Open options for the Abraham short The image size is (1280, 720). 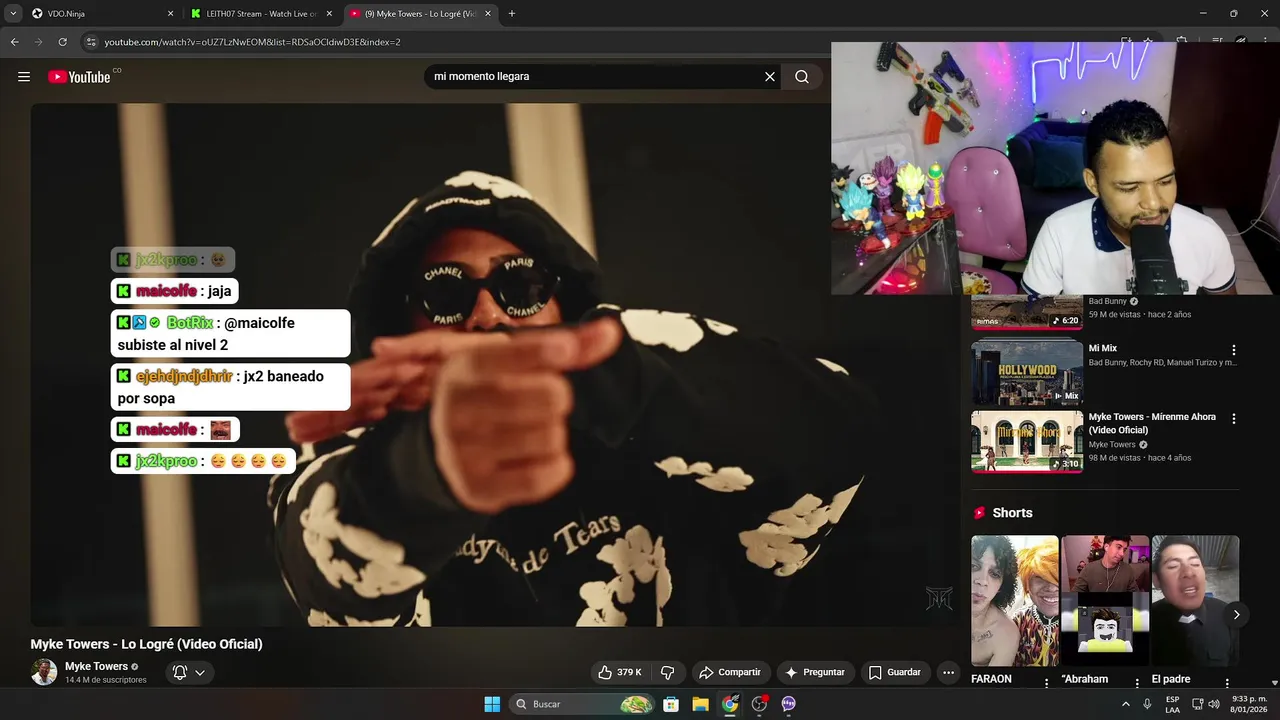(1137, 682)
